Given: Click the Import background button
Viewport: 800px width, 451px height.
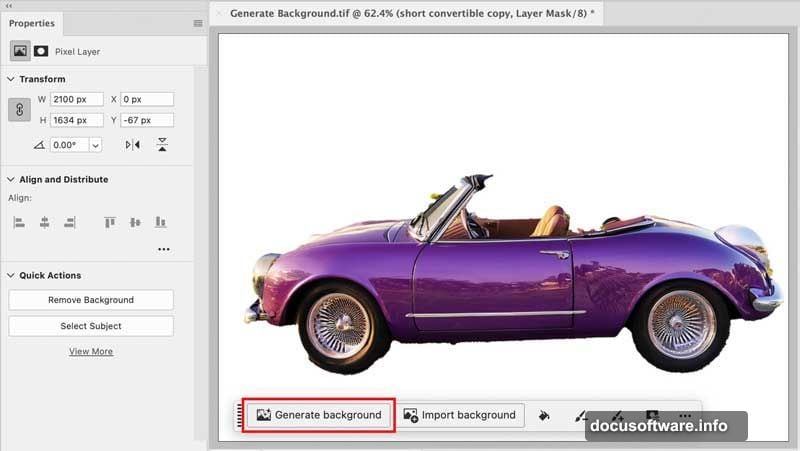Looking at the screenshot, I should point(460,415).
